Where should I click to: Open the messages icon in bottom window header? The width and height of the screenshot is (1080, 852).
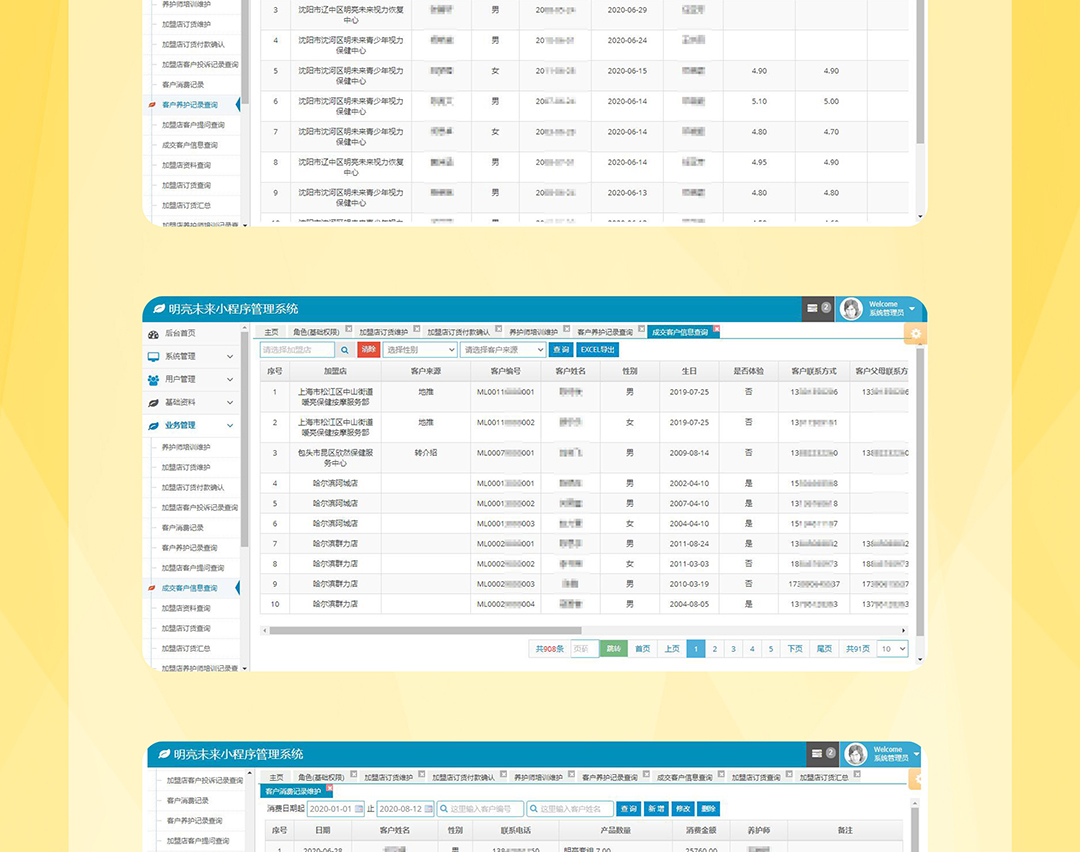click(822, 754)
